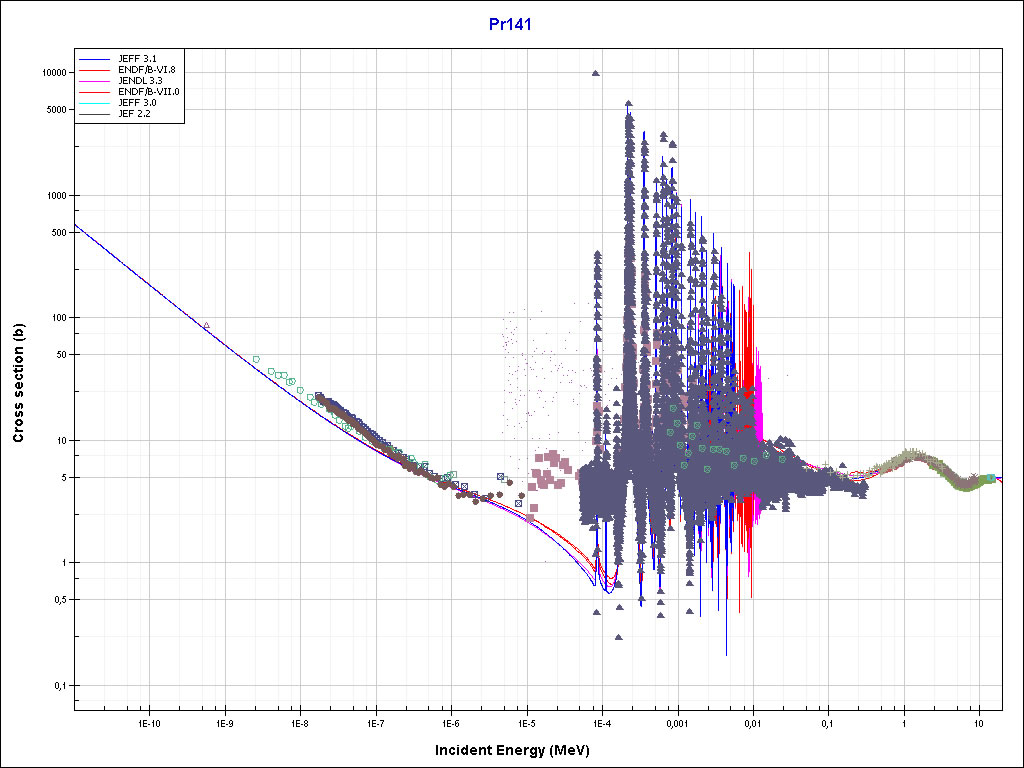Click the JEFF 3.0 legend label
The height and width of the screenshot is (768, 1024).
coord(138,103)
